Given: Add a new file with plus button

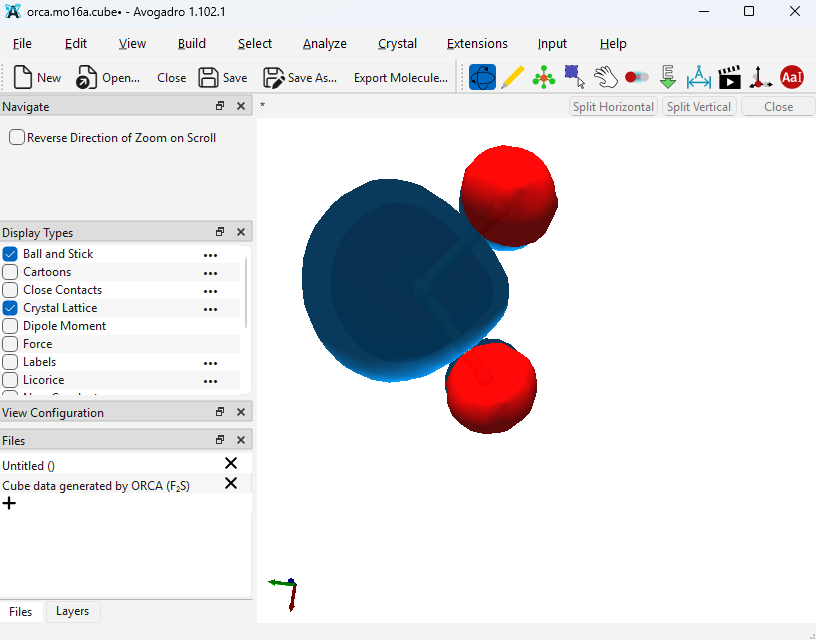Looking at the screenshot, I should (10, 503).
